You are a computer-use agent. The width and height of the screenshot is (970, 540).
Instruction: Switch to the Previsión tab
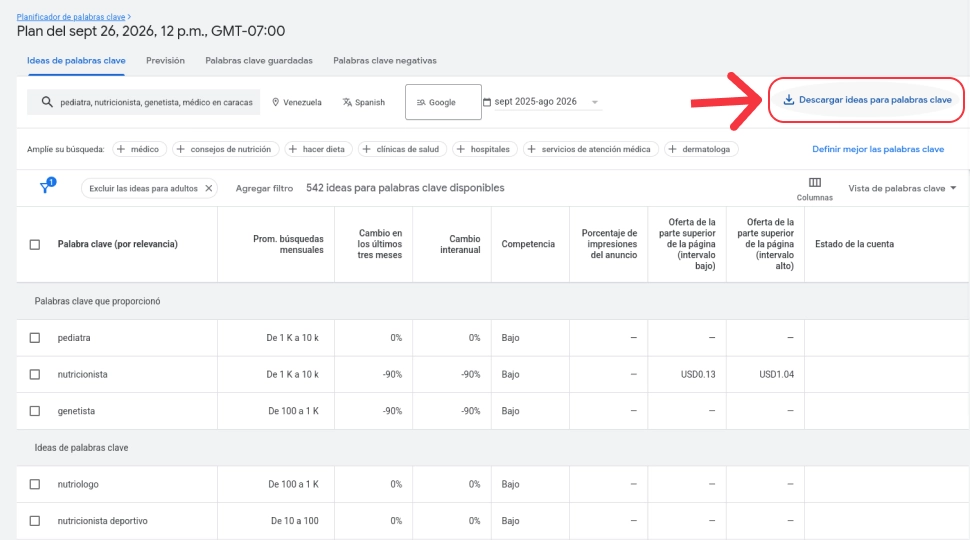165,61
